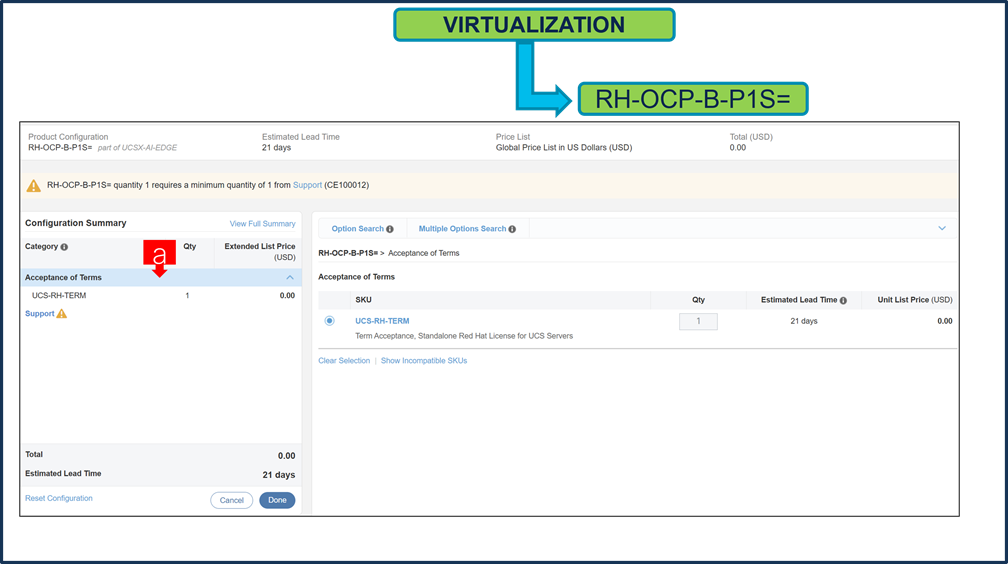Image resolution: width=1008 pixels, height=564 pixels.
Task: Click the Extended List Price column header
Action: click(x=260, y=251)
